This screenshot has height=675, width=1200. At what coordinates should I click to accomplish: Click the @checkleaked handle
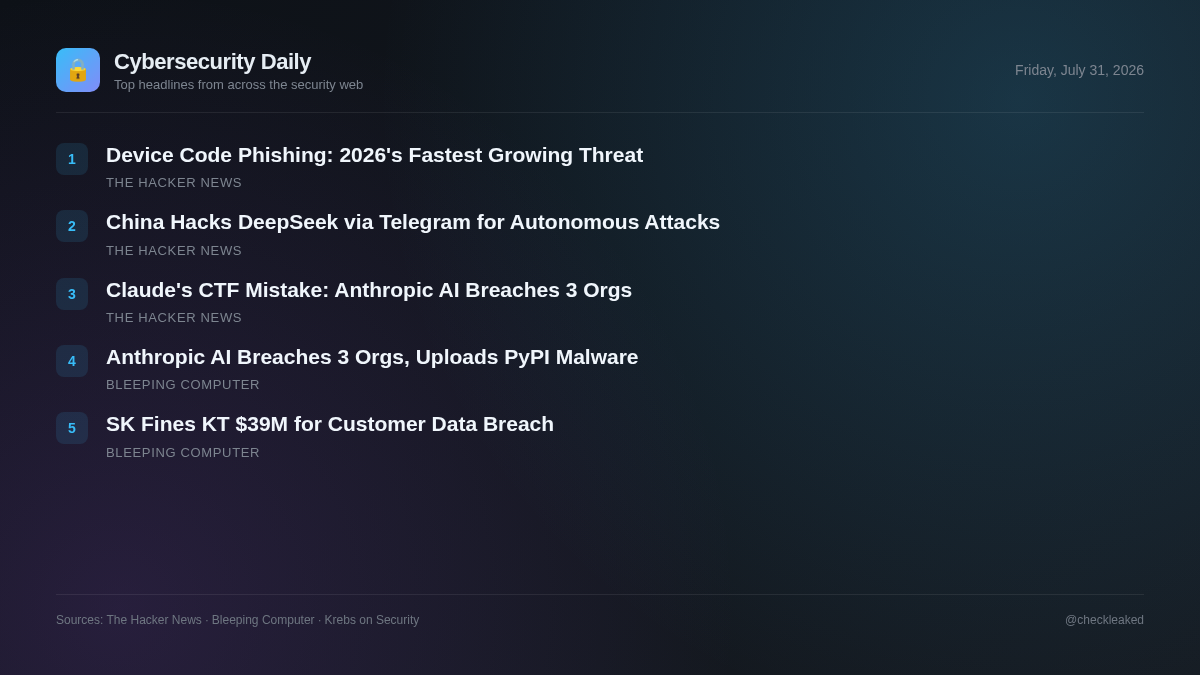pos(1104,620)
